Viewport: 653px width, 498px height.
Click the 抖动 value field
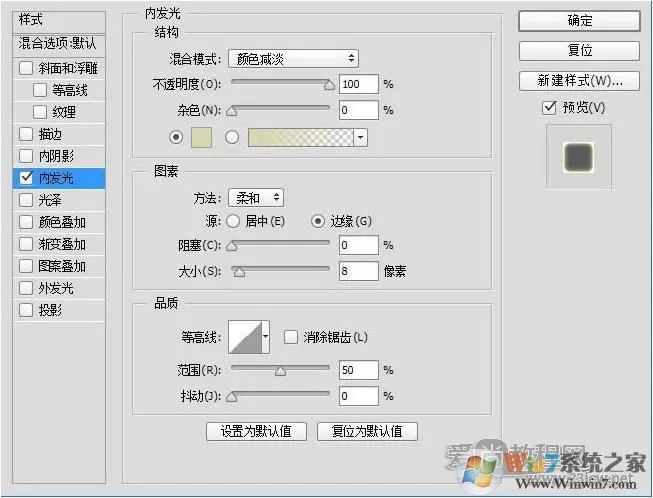359,396
